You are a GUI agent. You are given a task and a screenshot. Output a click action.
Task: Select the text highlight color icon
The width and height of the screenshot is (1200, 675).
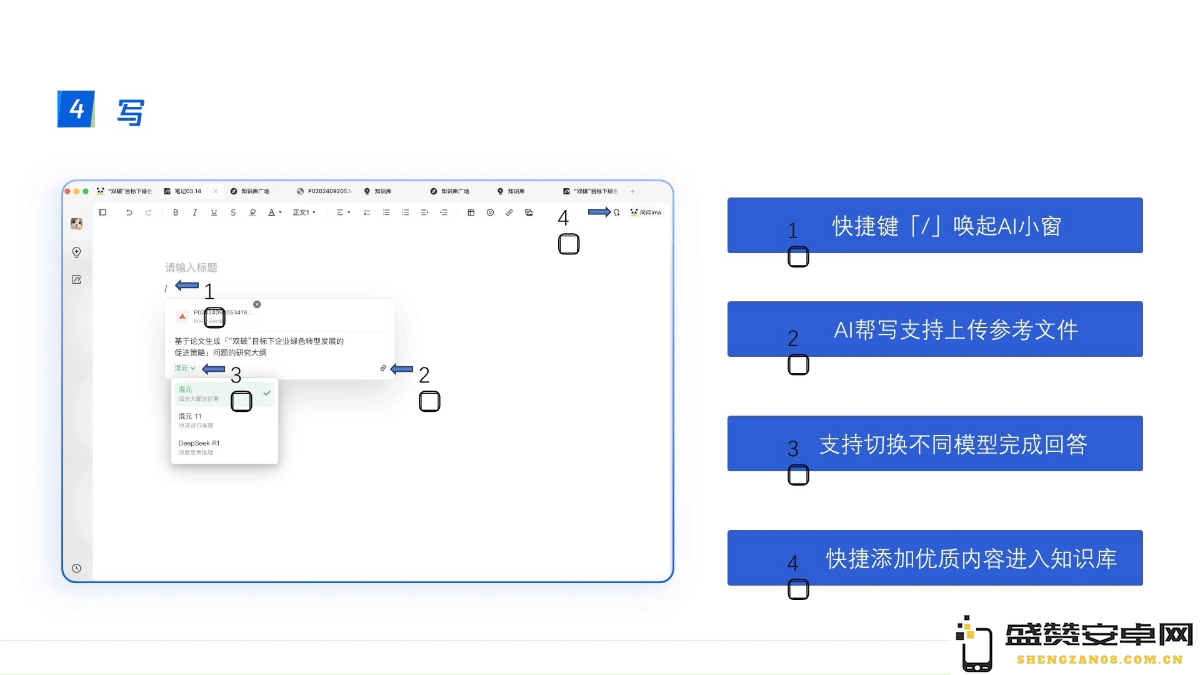click(252, 212)
